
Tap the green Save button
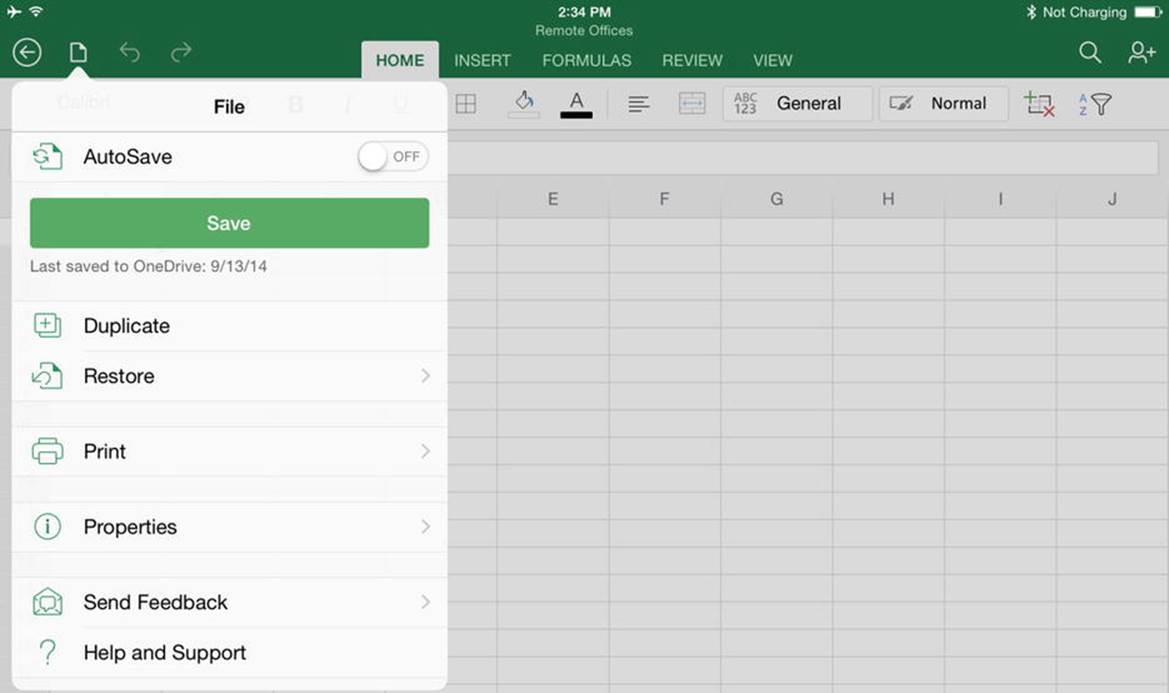[230, 223]
